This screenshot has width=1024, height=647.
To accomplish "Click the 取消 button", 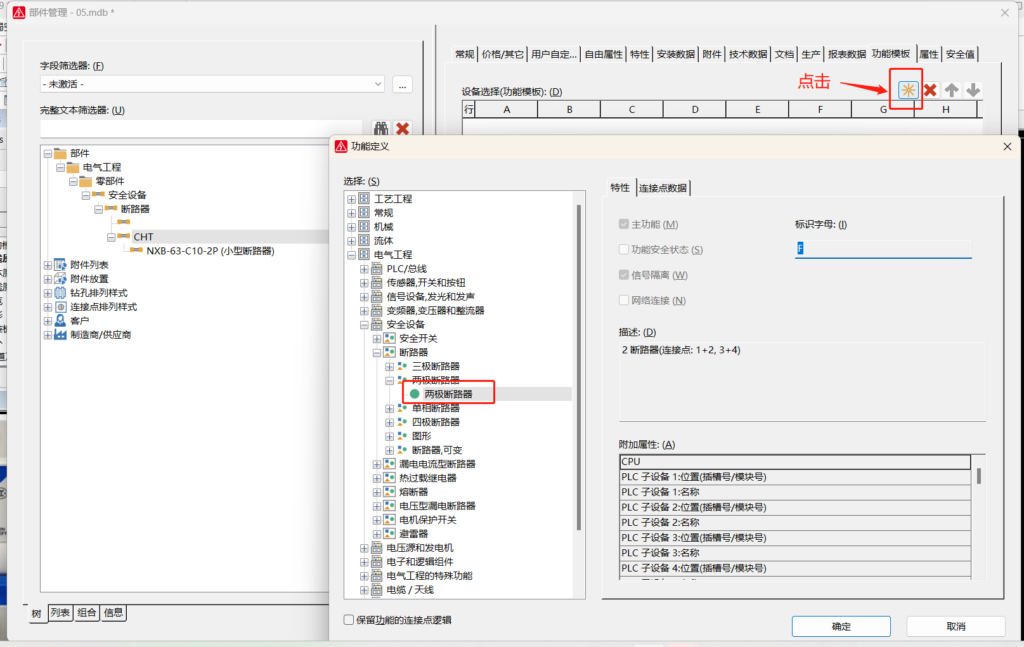I will (955, 626).
